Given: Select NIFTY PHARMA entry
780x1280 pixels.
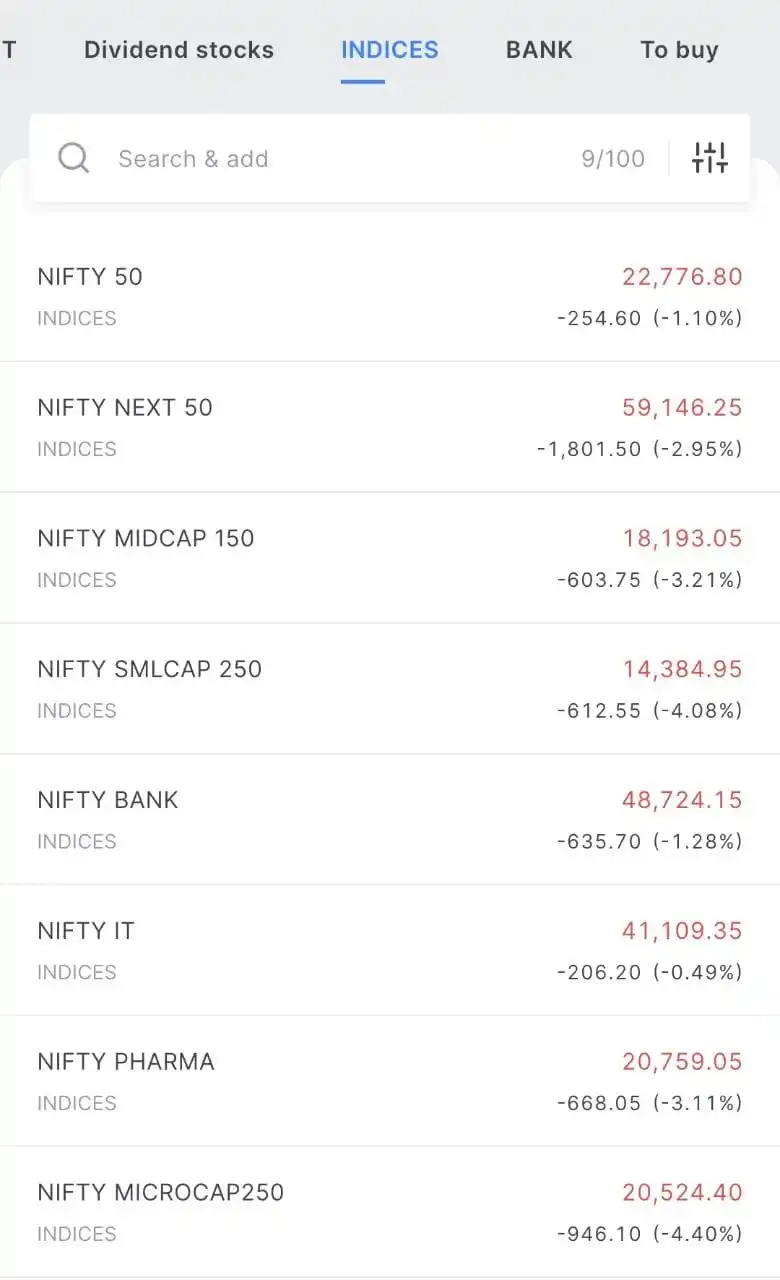Looking at the screenshot, I should click(390, 1082).
